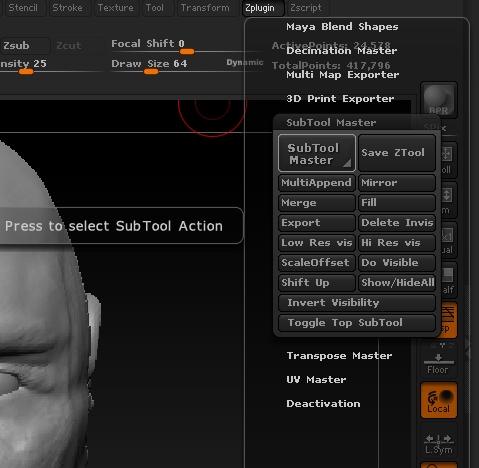Click the Mirror button

coord(397,183)
